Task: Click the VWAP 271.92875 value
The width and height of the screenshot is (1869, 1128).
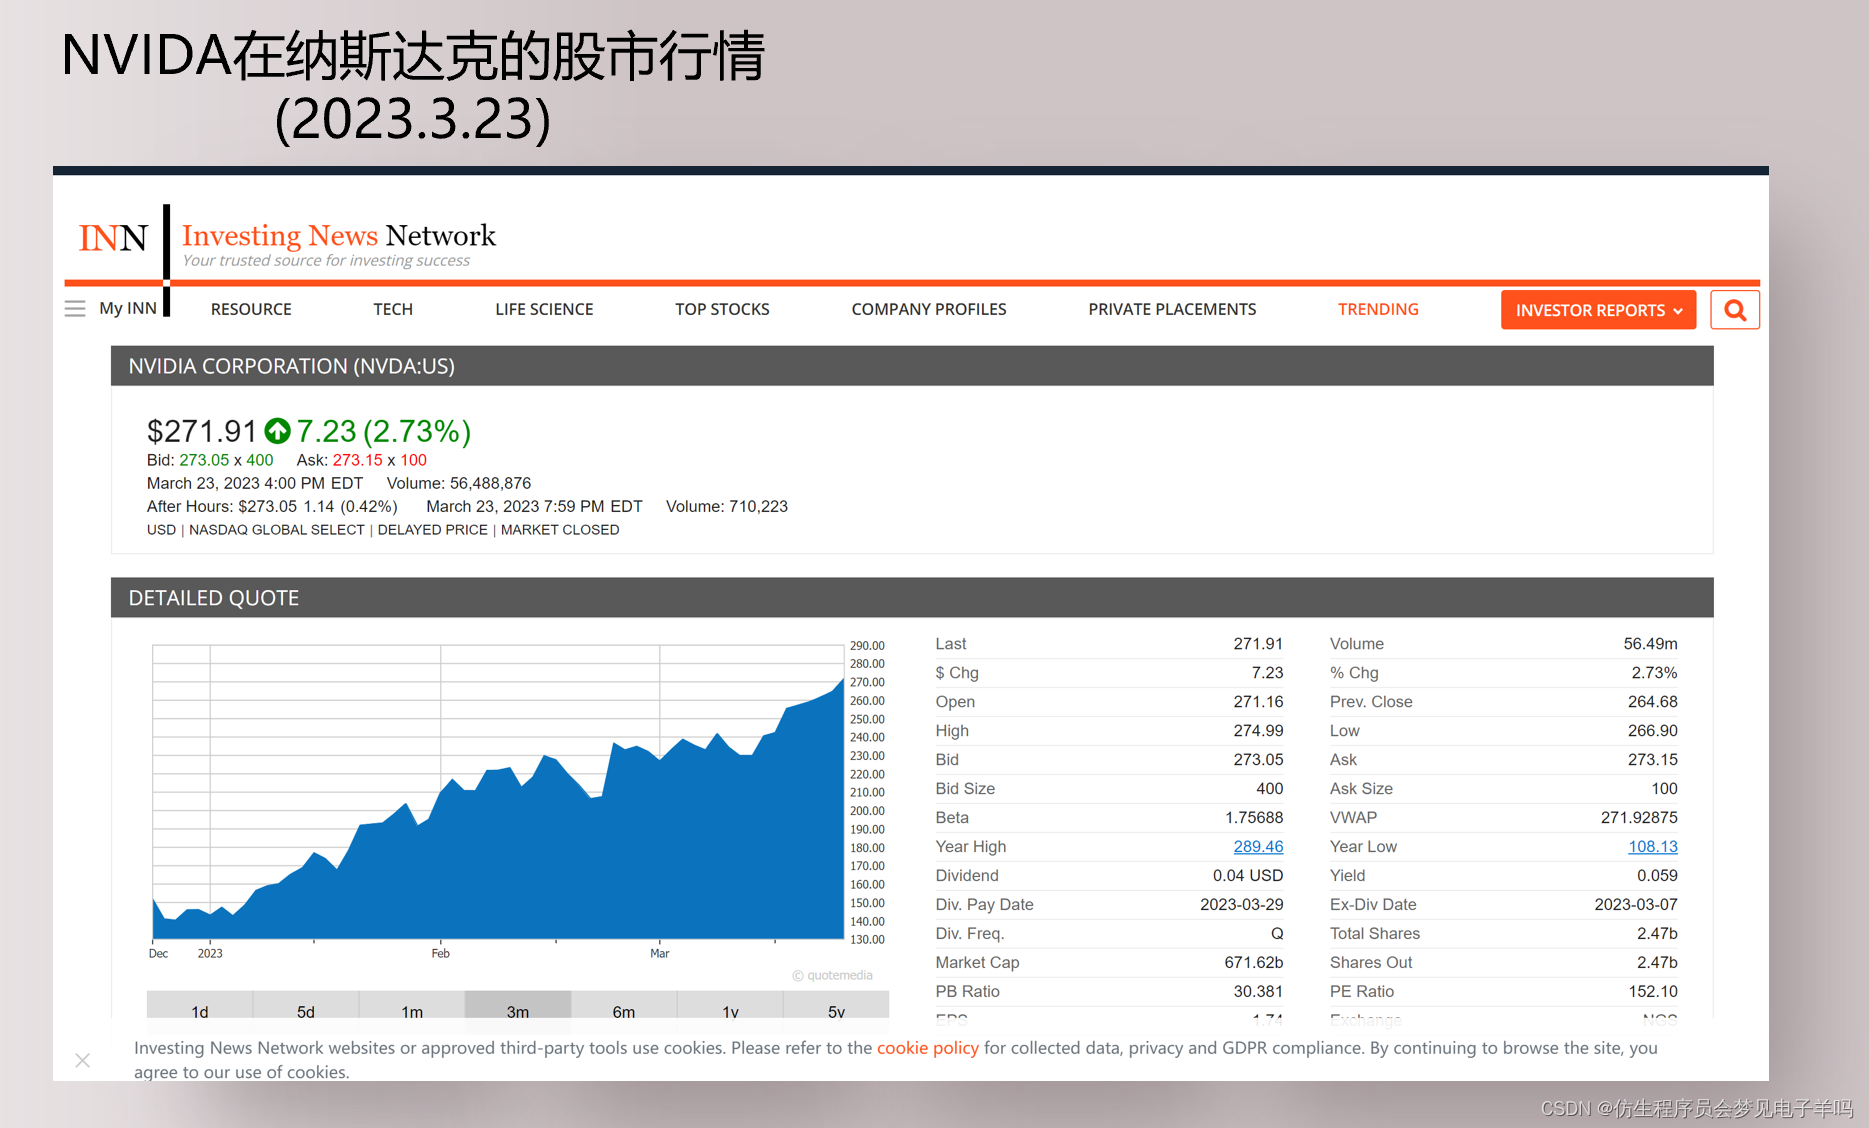Action: tap(1639, 818)
